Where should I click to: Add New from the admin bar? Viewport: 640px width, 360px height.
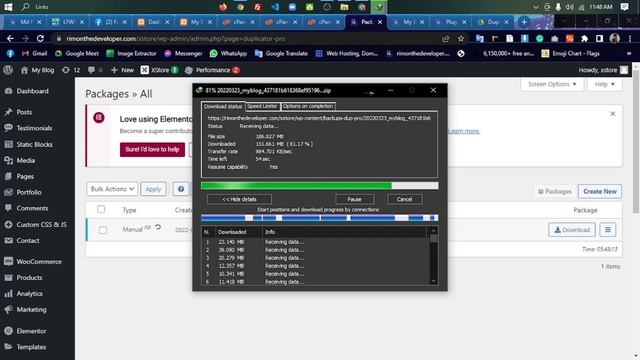(x=122, y=70)
